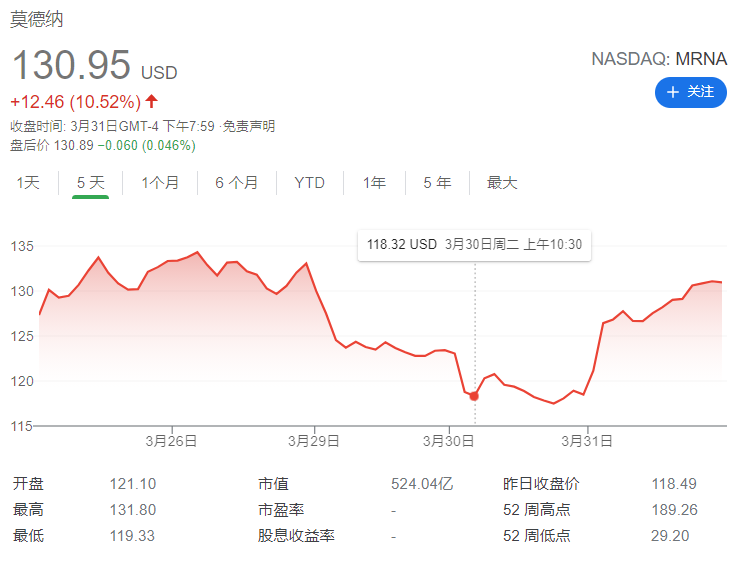Select the 最大 chart range
Screen dimensions: 746x563
[501, 183]
